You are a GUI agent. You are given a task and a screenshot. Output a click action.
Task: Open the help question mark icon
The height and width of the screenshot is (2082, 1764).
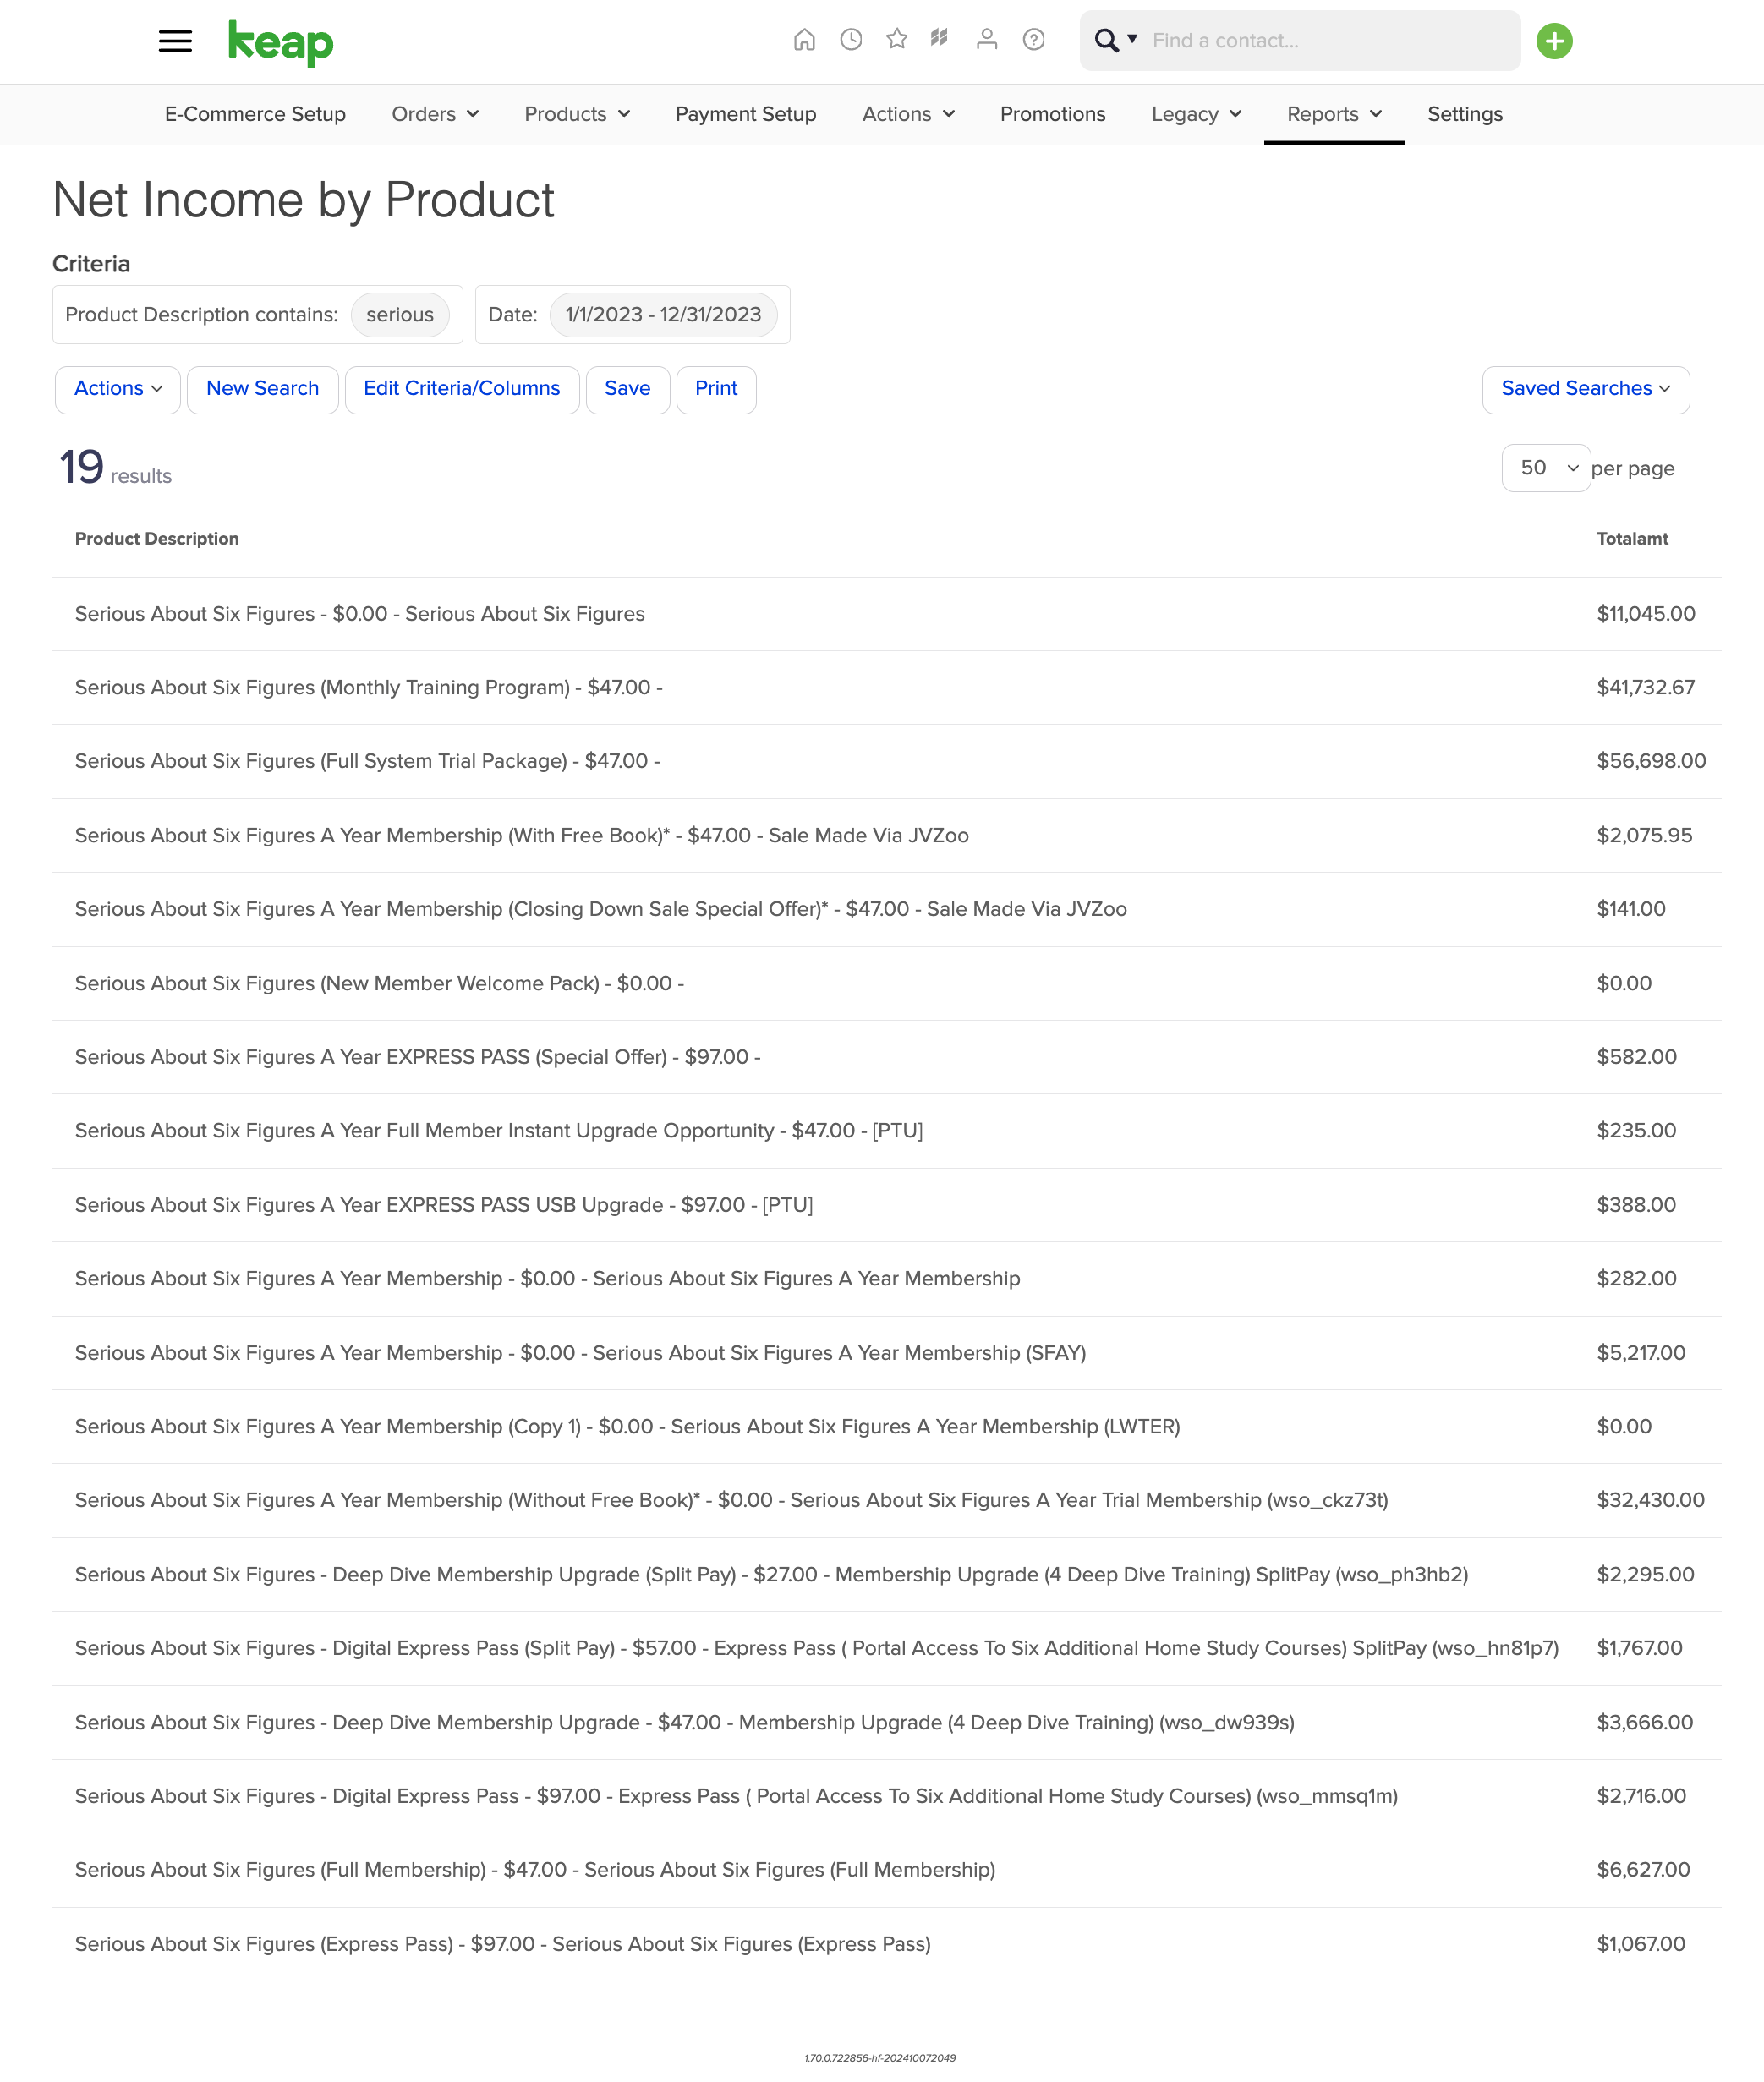click(x=1034, y=40)
